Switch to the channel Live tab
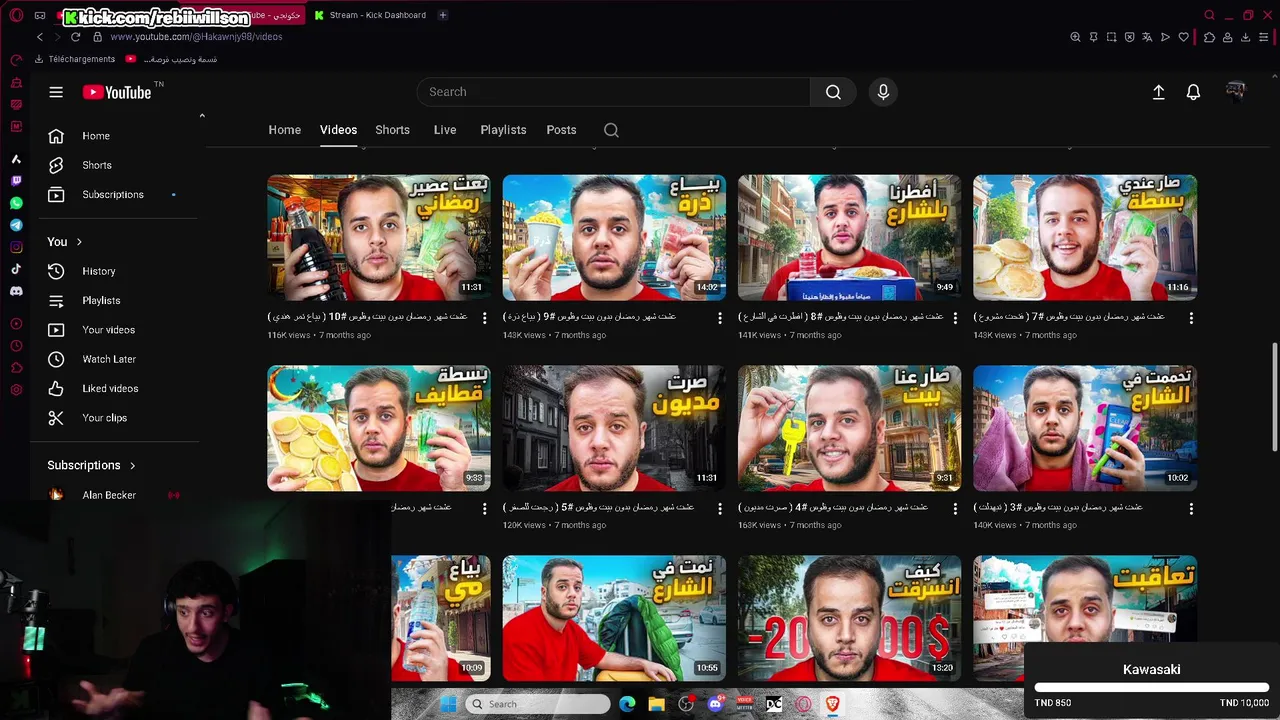 pyautogui.click(x=445, y=130)
